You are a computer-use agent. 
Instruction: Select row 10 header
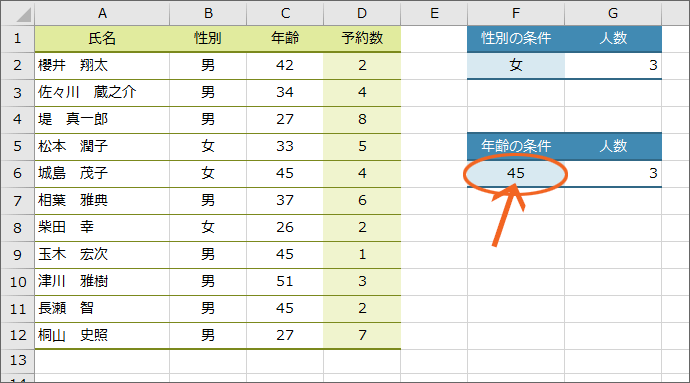pyautogui.click(x=18, y=282)
